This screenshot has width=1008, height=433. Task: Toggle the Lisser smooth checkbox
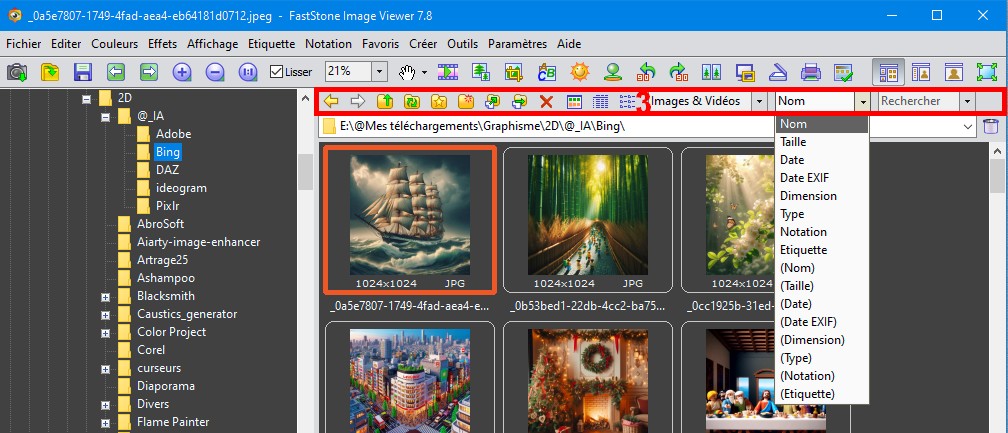276,72
